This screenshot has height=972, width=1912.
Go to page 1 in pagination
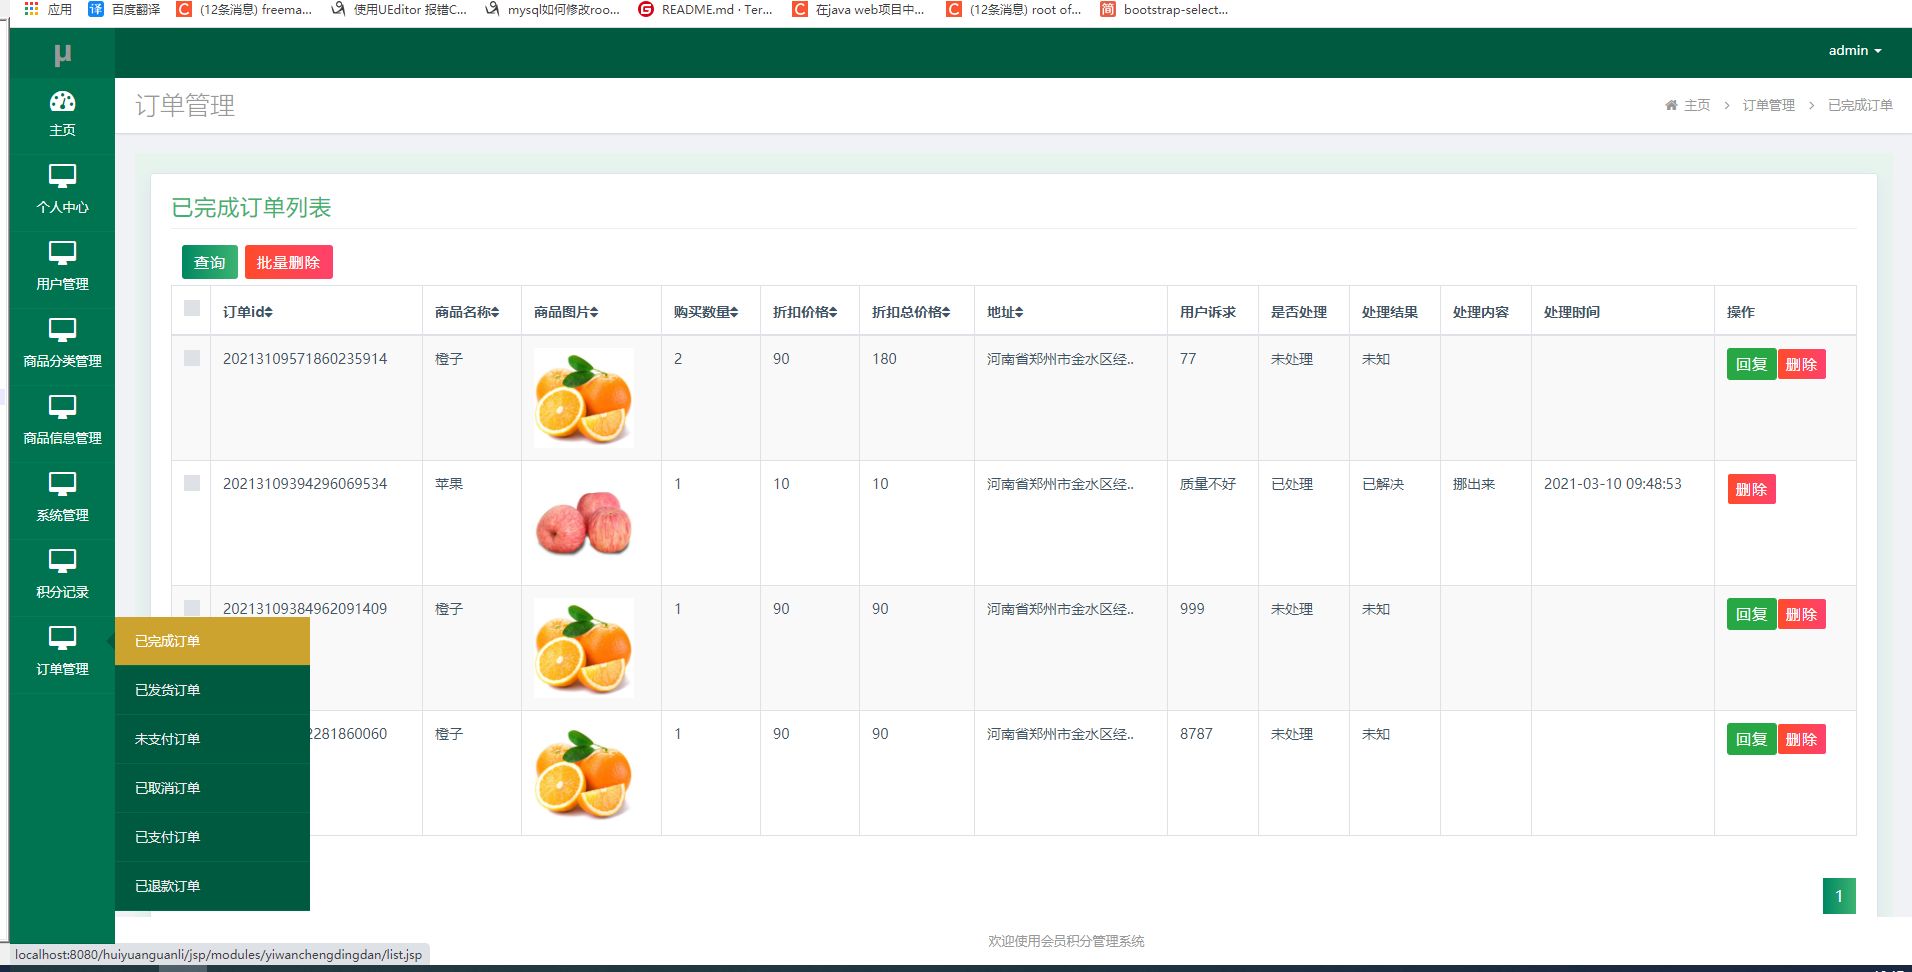(1839, 896)
